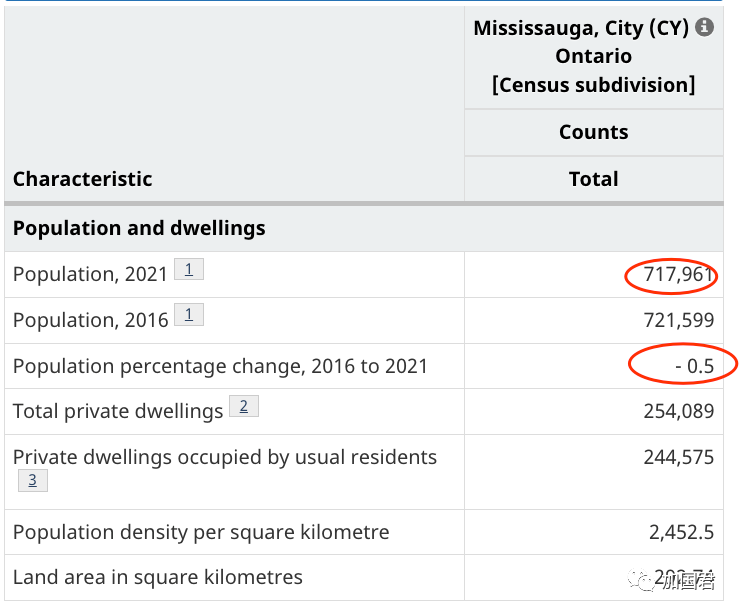Click the 'Counts' column header

[593, 132]
